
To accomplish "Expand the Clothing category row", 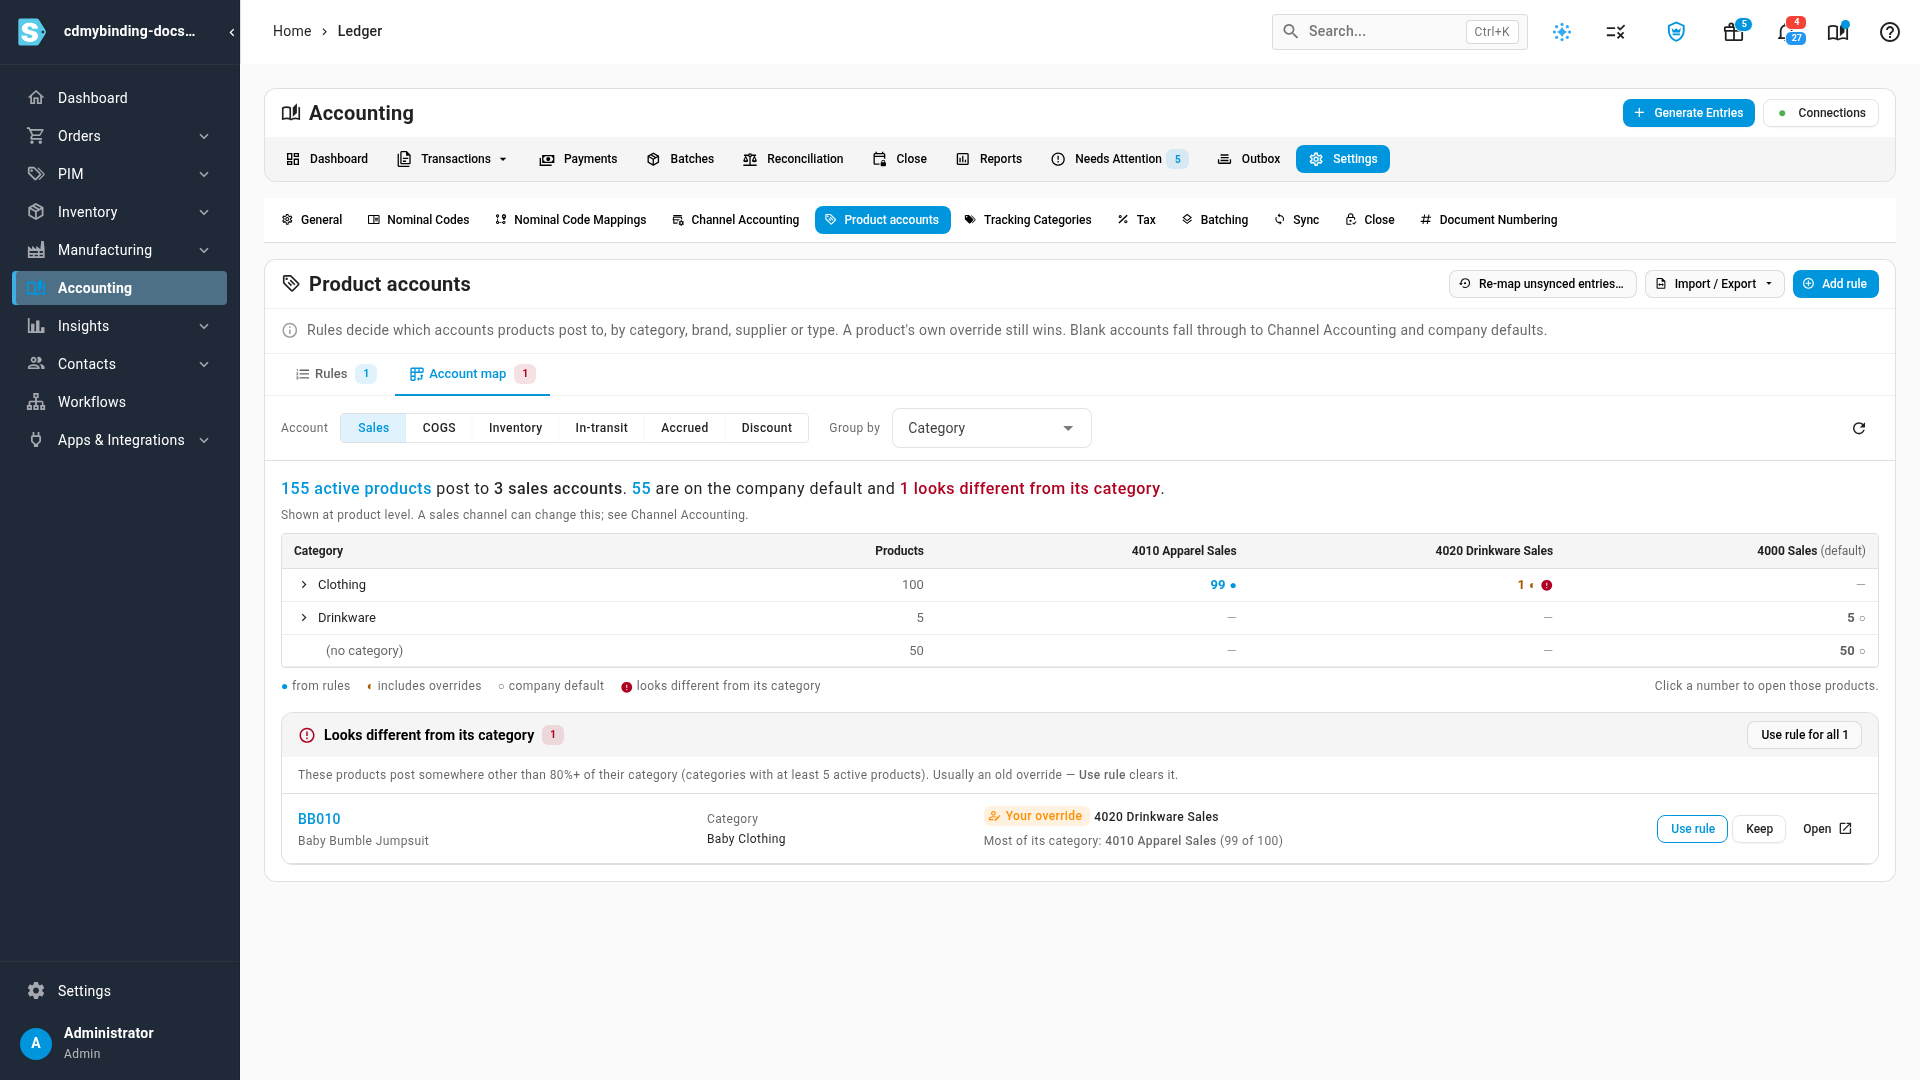I will (304, 585).
